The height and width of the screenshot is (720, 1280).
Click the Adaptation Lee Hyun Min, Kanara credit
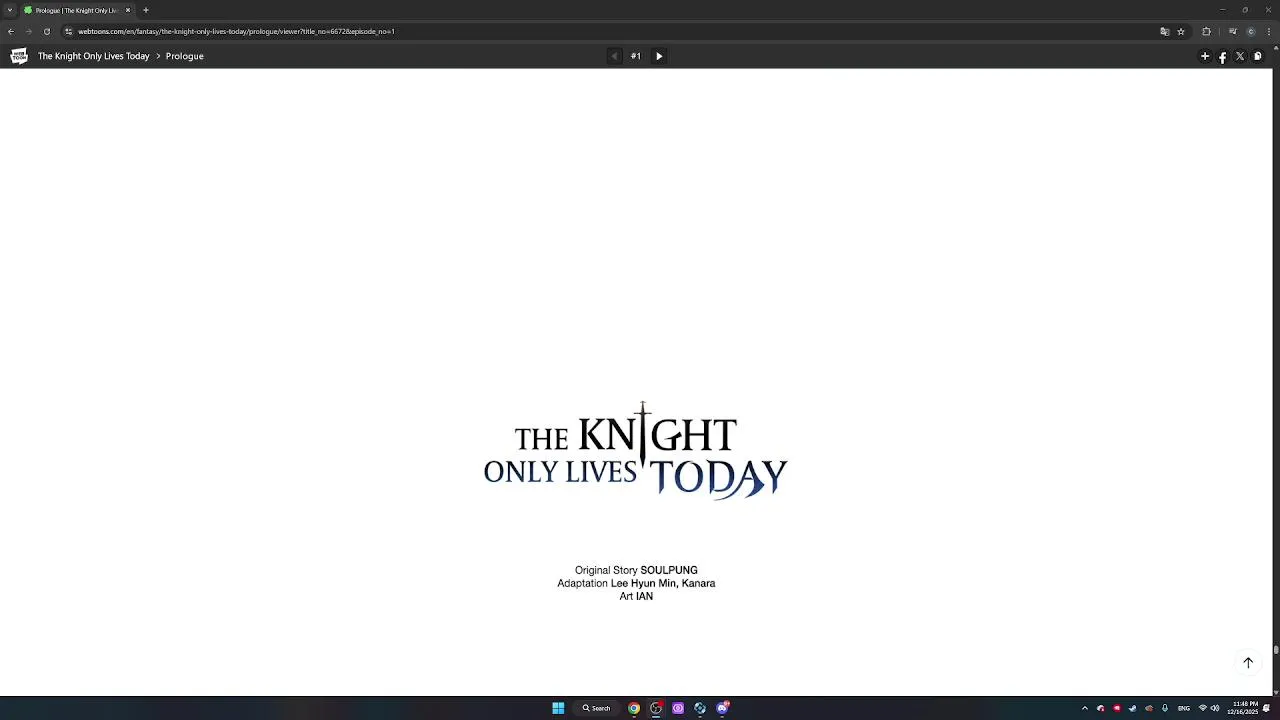[x=636, y=583]
